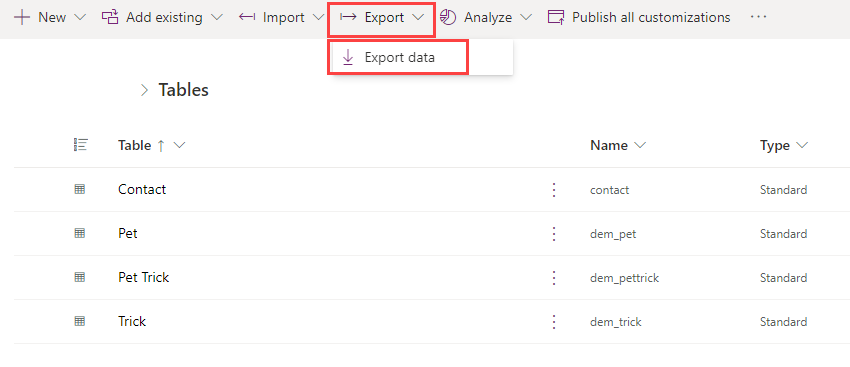Click the list view icon in header

click(x=80, y=145)
